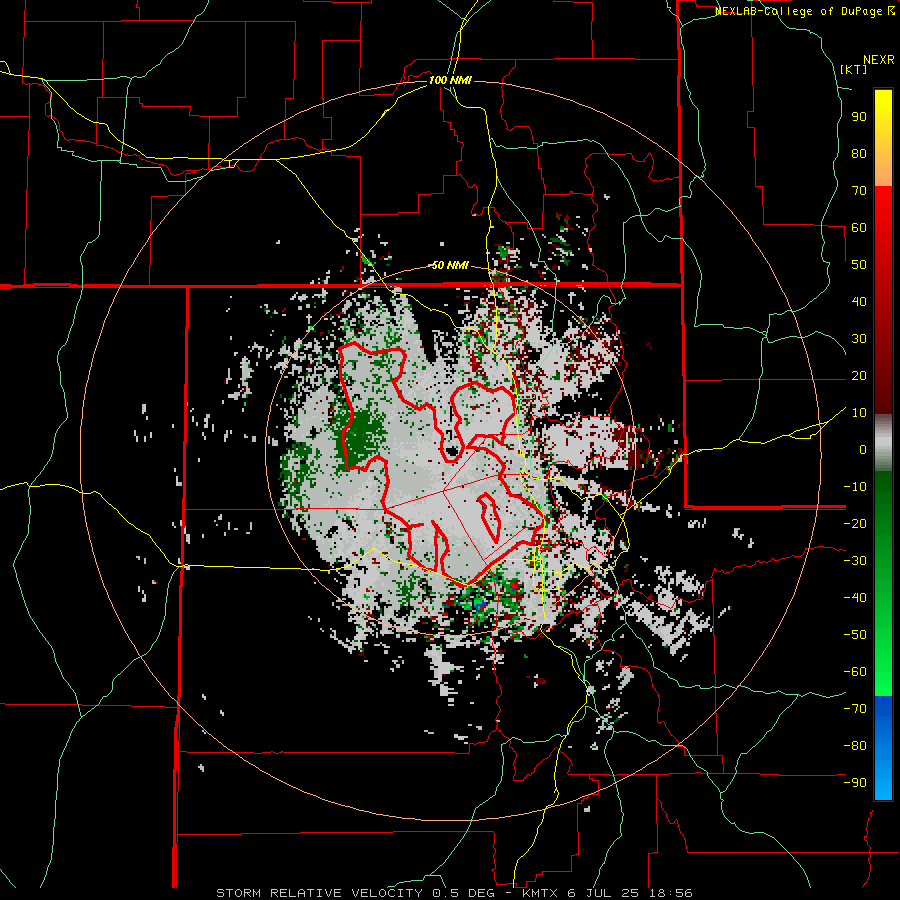900x900 pixels.
Task: Click the "NEXLAB-College of DuPage" header text
Action: pos(798,11)
